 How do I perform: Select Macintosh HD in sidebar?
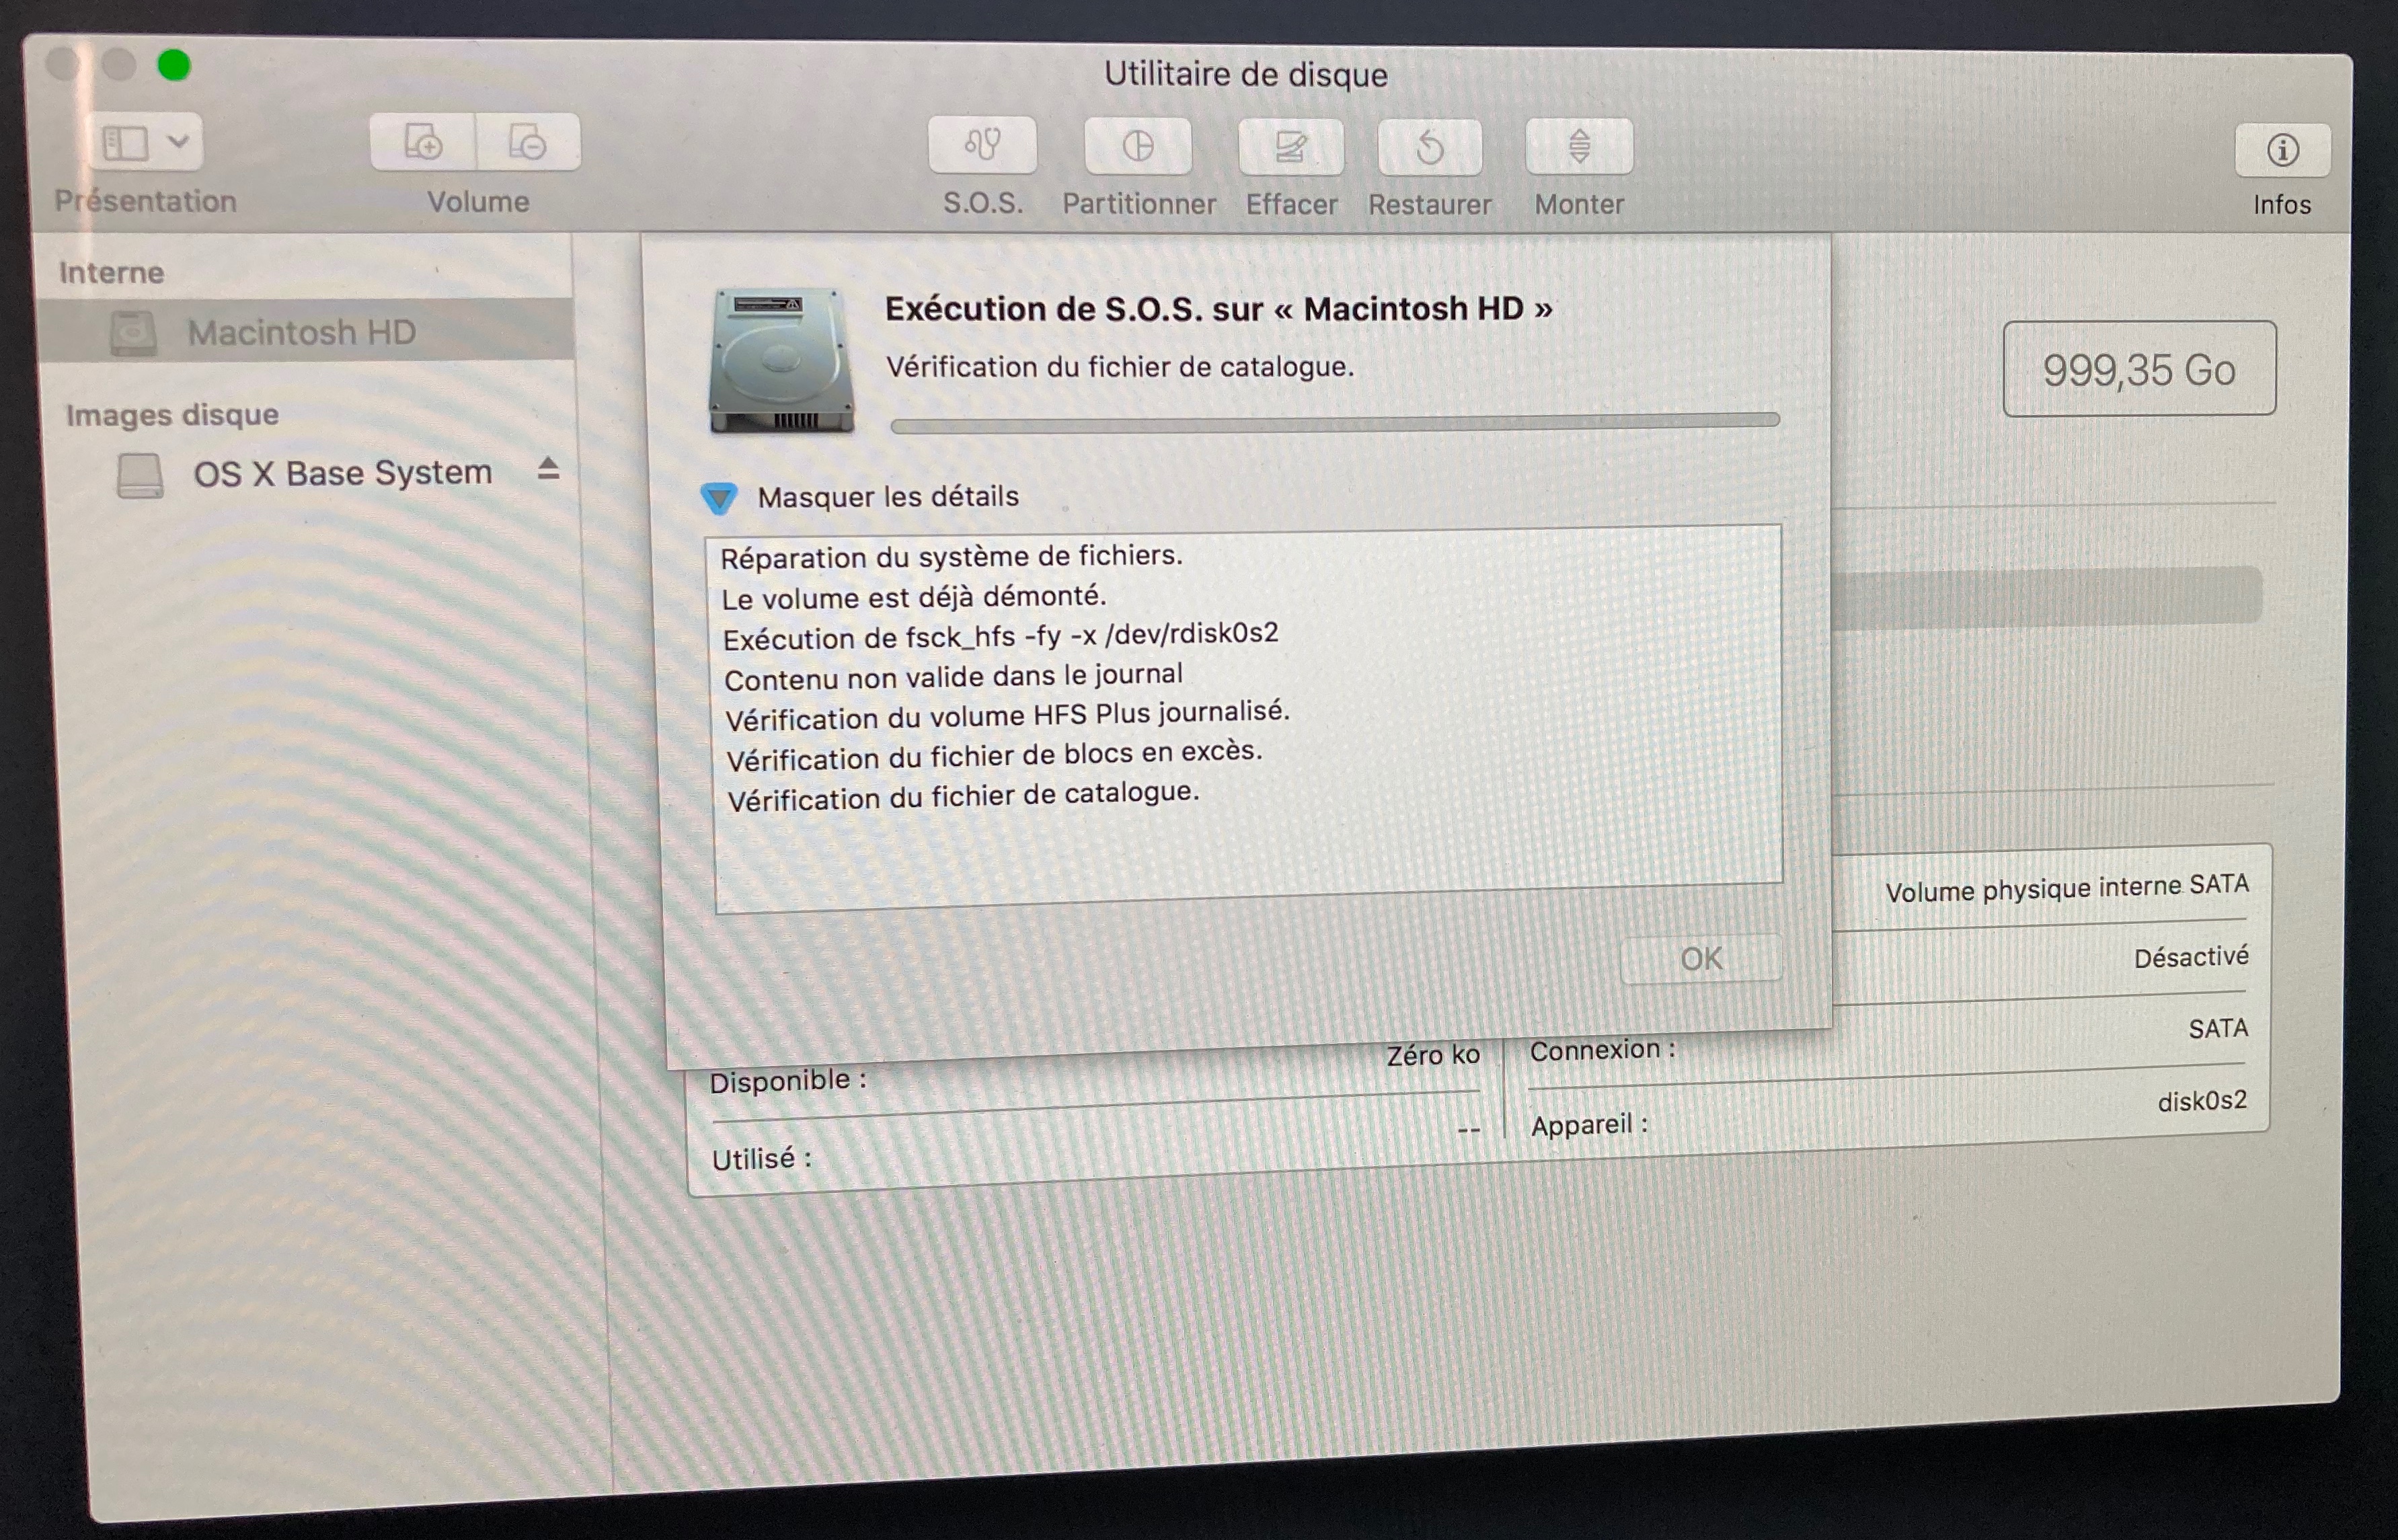click(301, 332)
